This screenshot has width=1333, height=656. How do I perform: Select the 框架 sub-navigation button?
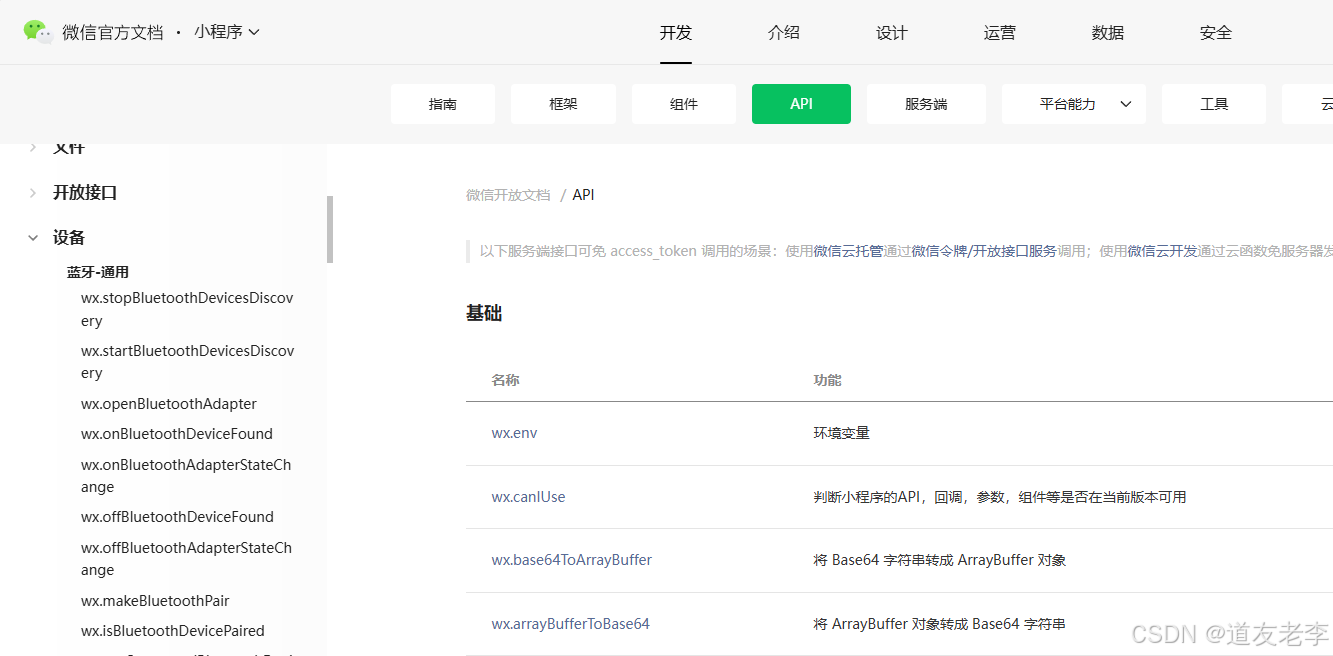pyautogui.click(x=563, y=104)
